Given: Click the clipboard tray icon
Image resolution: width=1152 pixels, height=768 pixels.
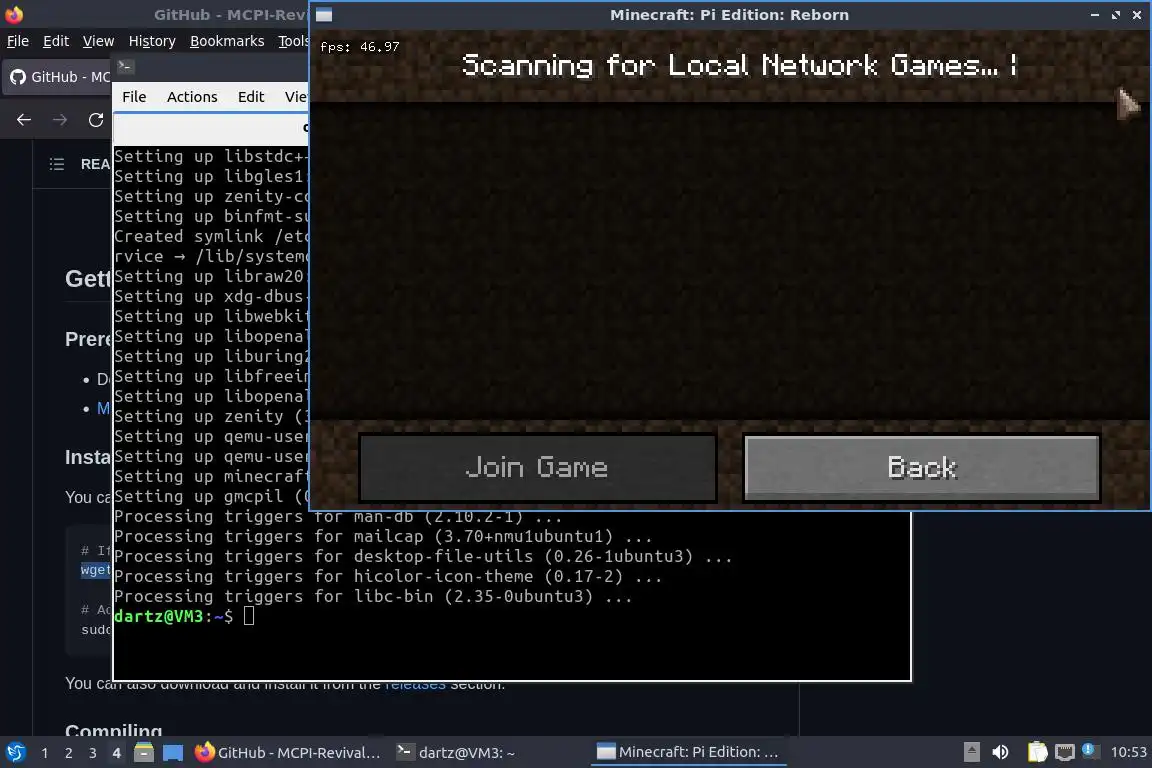Looking at the screenshot, I should click(x=1037, y=752).
